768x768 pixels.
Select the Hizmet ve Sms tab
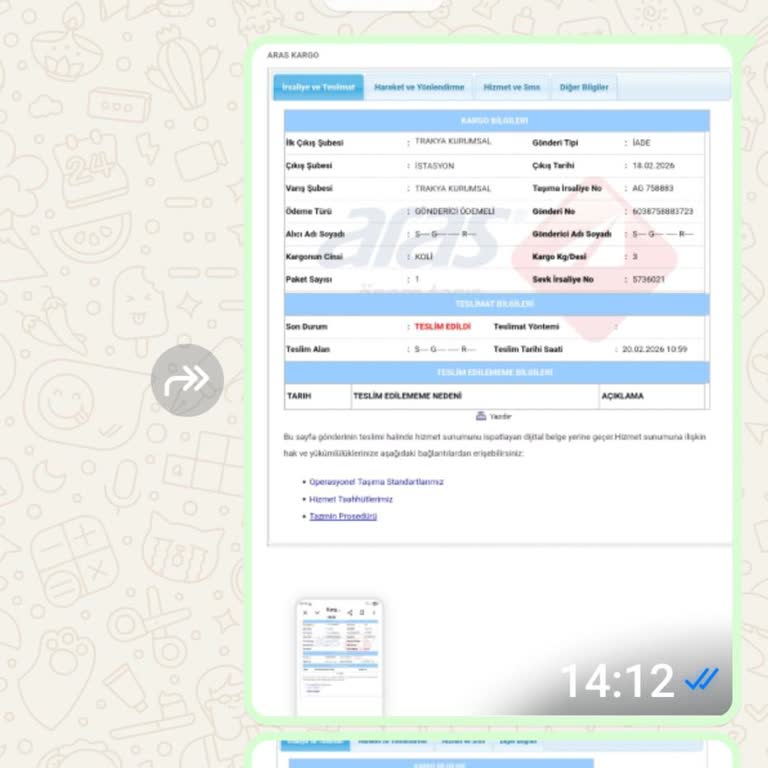point(511,87)
